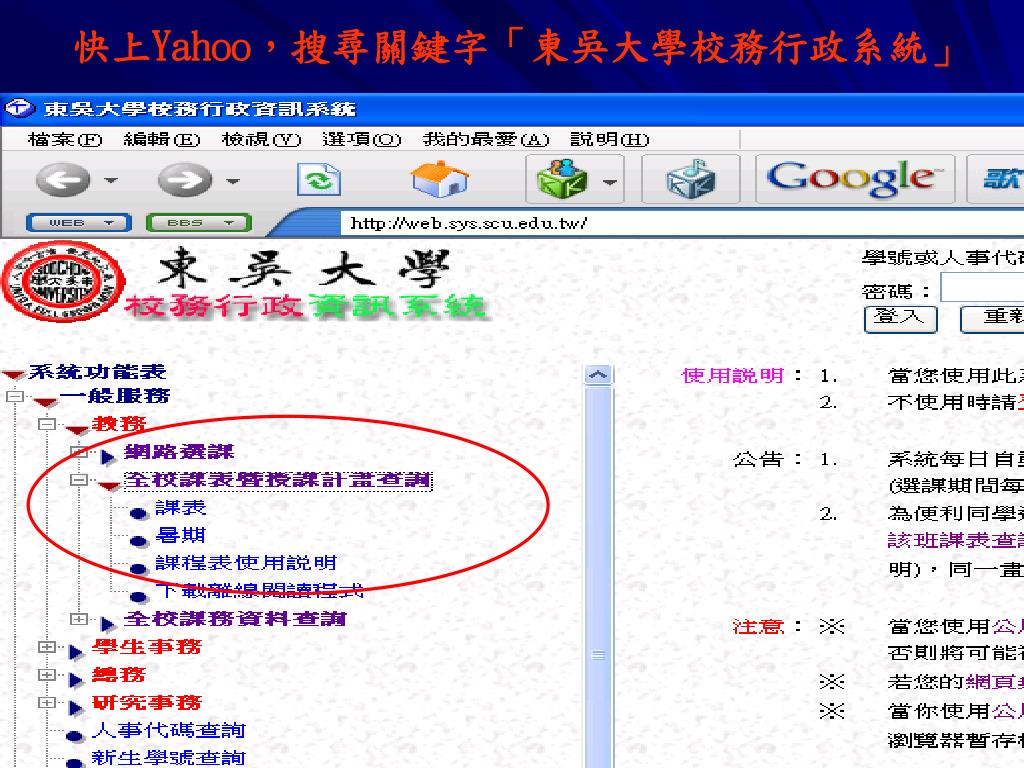The height and width of the screenshot is (768, 1024).
Task: Click the red 注意 heading text
Action: [x=758, y=627]
